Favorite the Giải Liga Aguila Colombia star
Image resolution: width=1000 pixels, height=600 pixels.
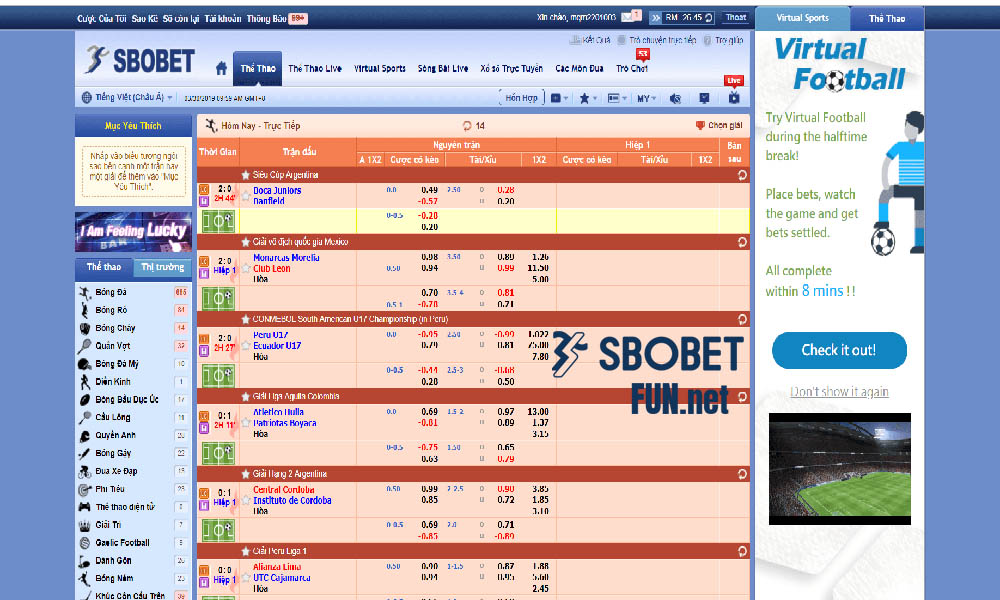click(245, 397)
